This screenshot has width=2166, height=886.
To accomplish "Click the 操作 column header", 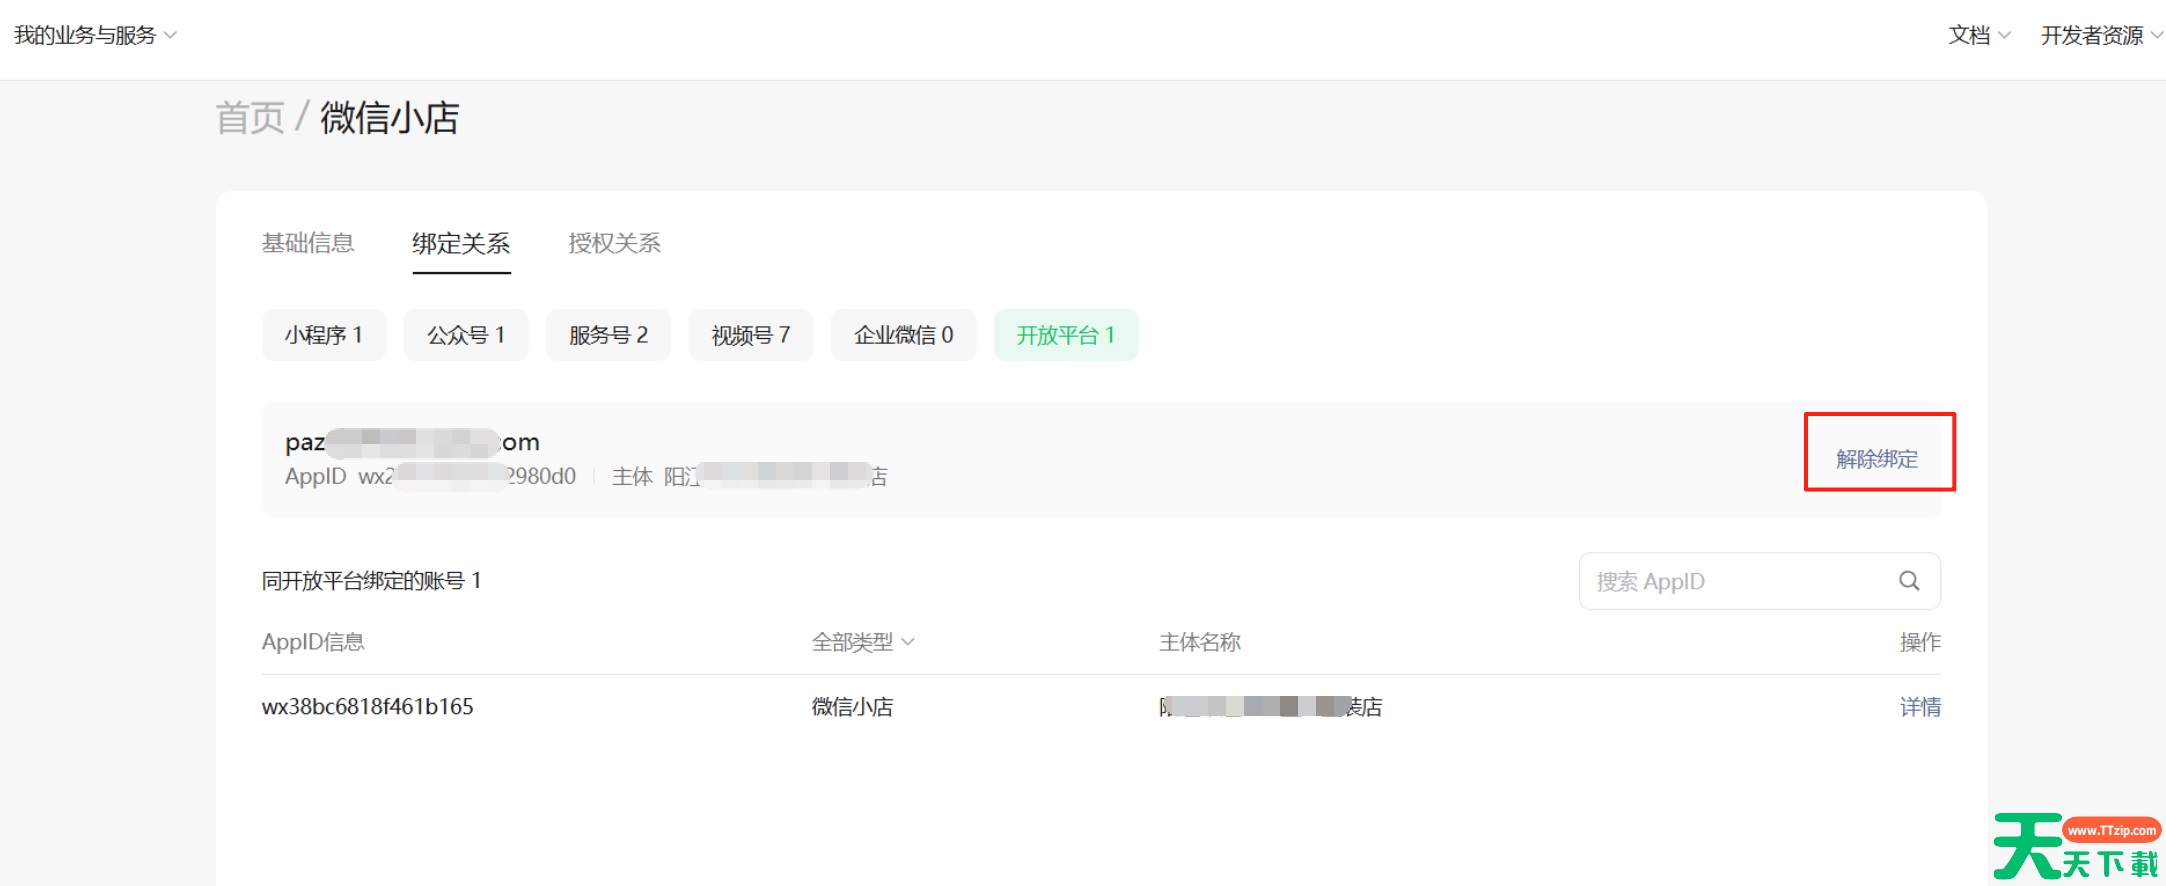I will tap(1920, 642).
